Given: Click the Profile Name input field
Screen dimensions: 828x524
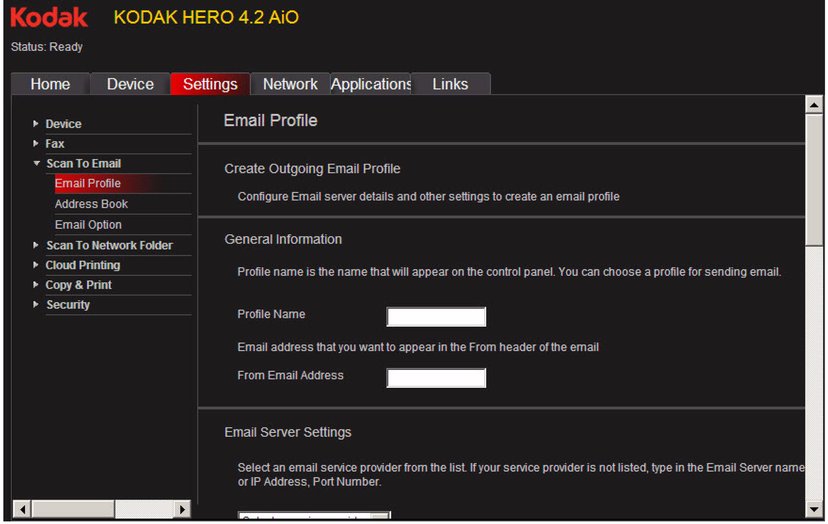Looking at the screenshot, I should point(436,317).
